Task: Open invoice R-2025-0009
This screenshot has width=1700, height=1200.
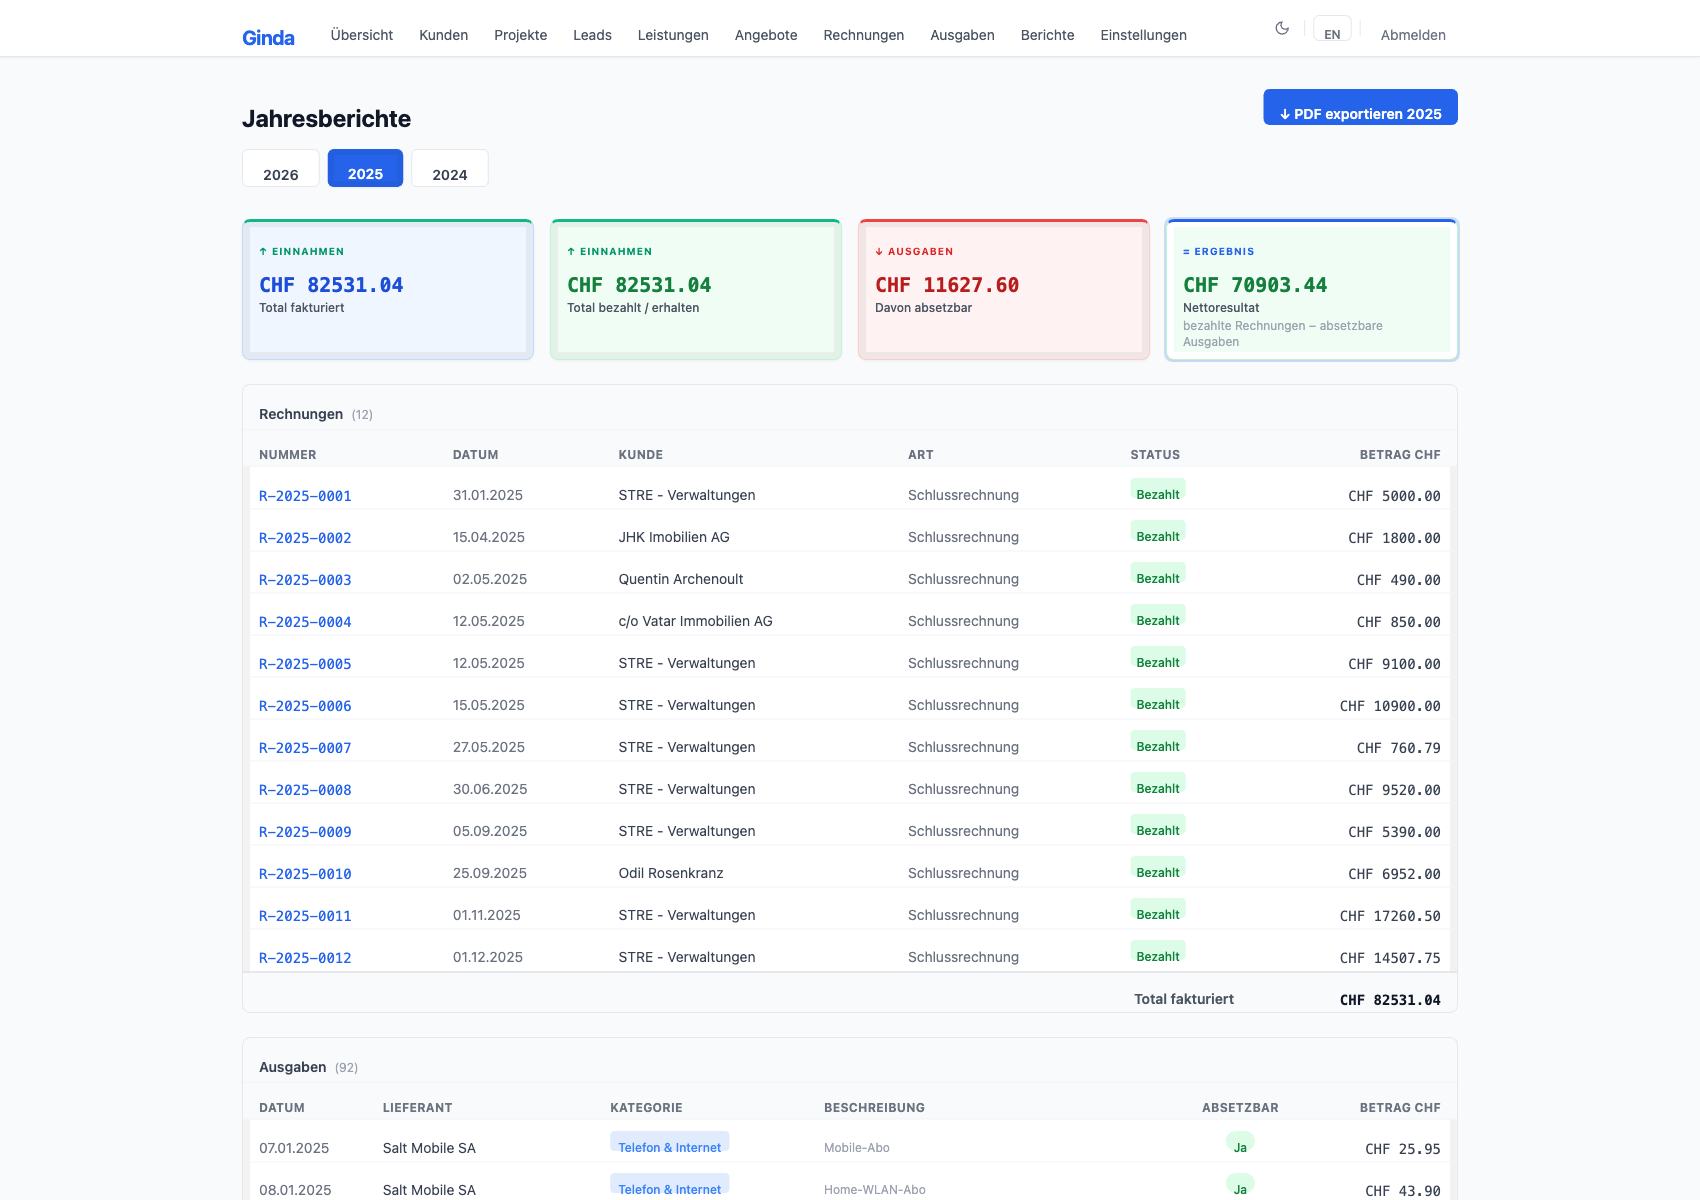Action: click(x=305, y=832)
